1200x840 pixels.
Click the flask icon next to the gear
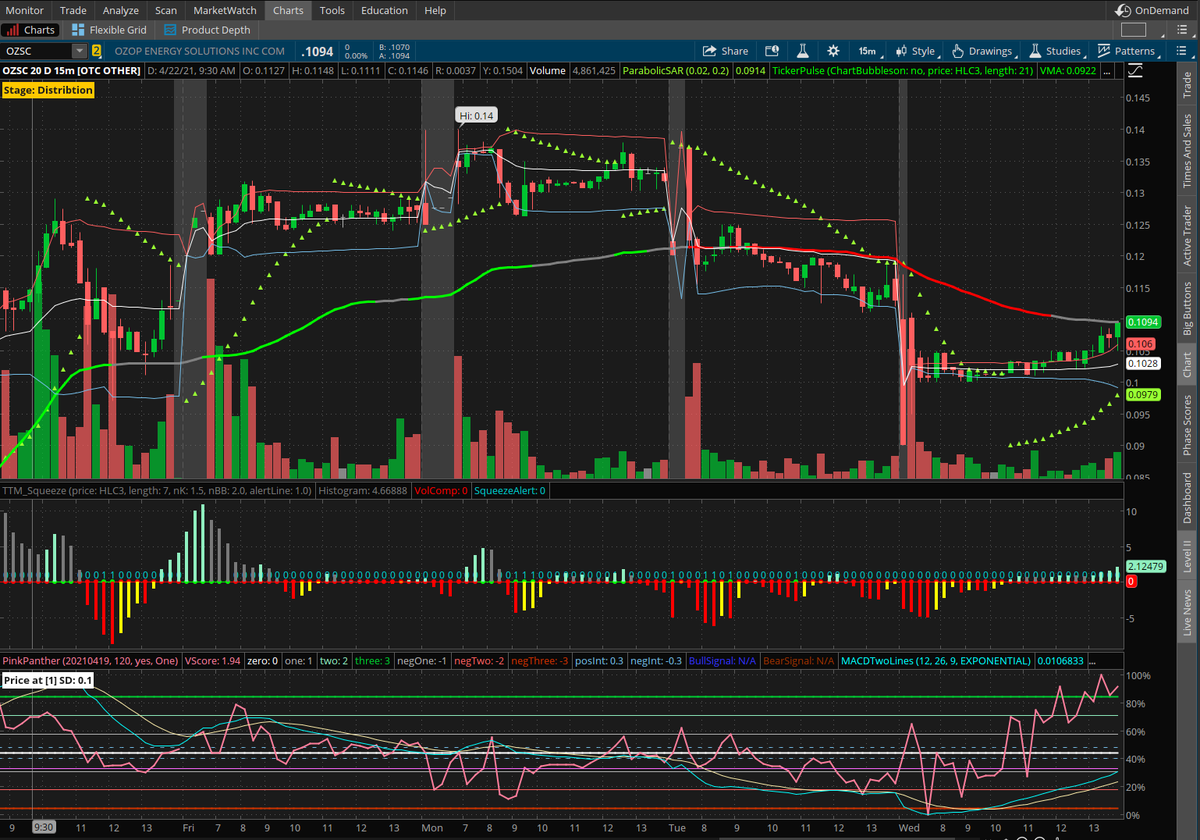(x=802, y=51)
